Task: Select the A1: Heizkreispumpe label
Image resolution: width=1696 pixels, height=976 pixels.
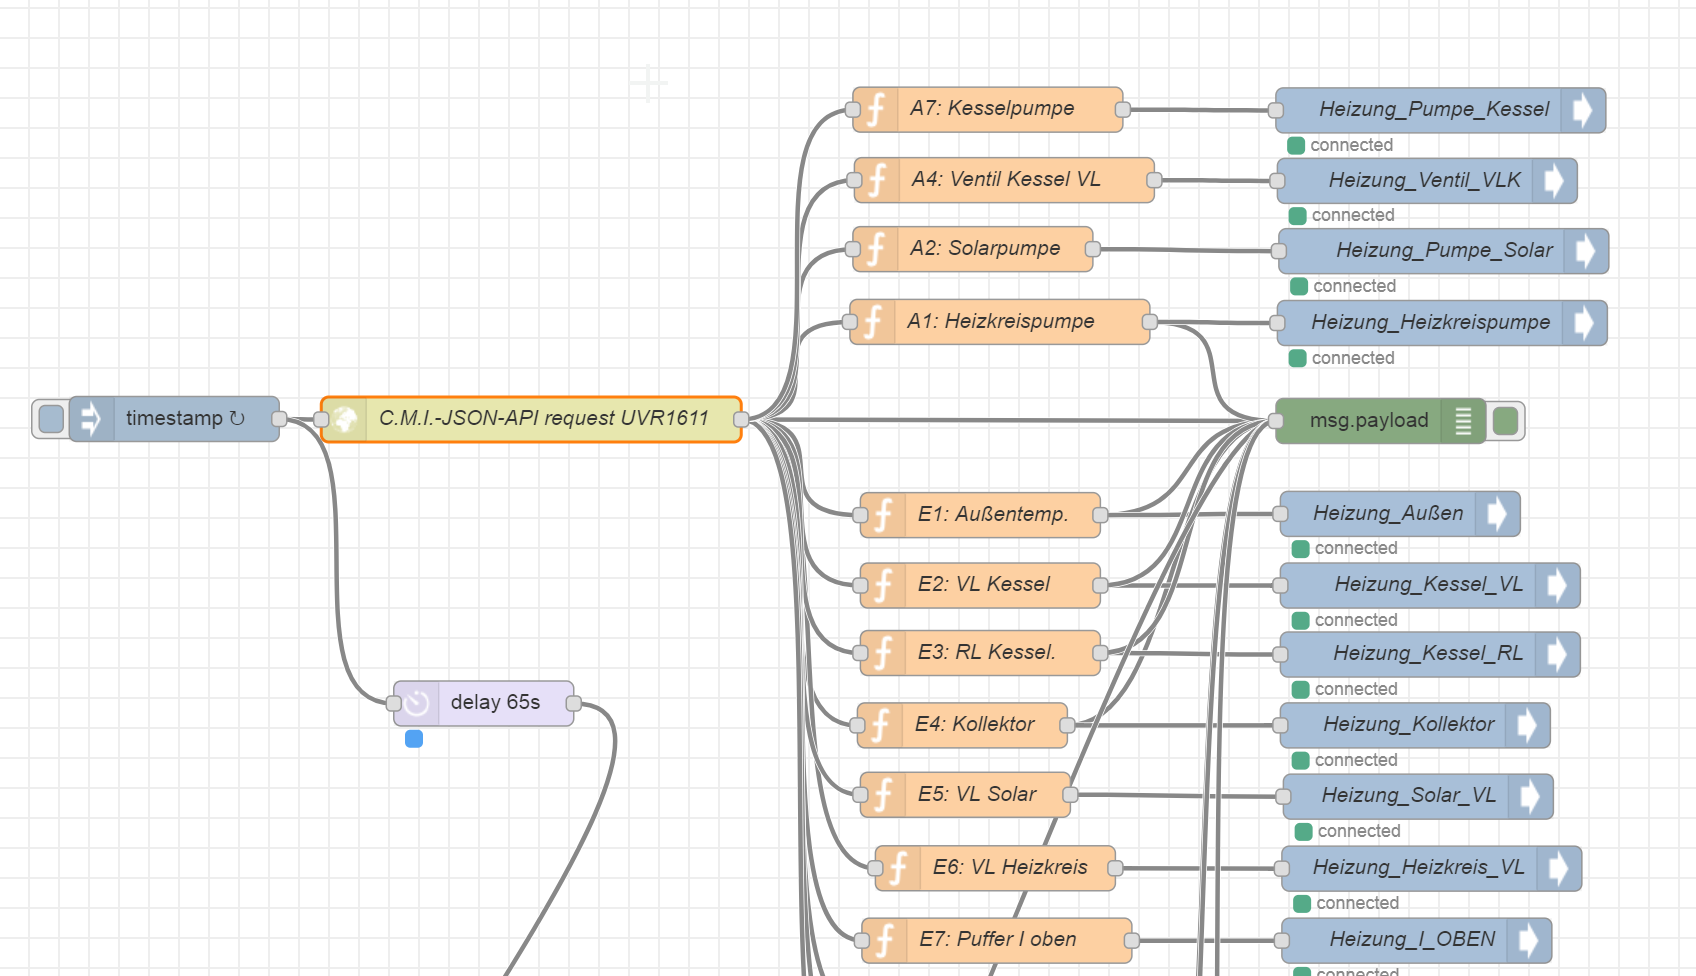Action: pyautogui.click(x=1000, y=321)
